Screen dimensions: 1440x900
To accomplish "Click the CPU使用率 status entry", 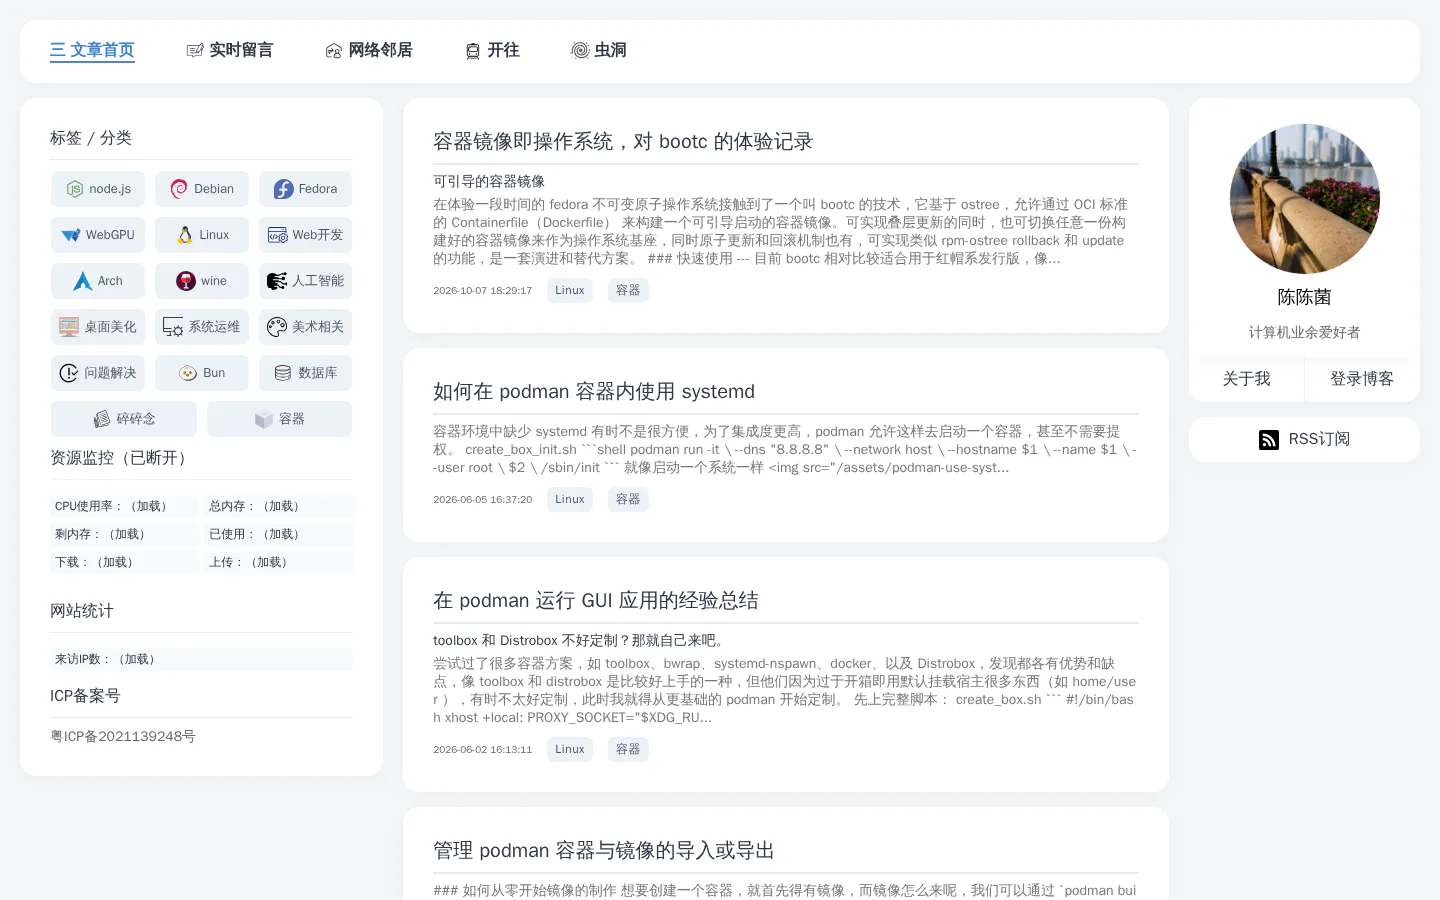I will 124,506.
